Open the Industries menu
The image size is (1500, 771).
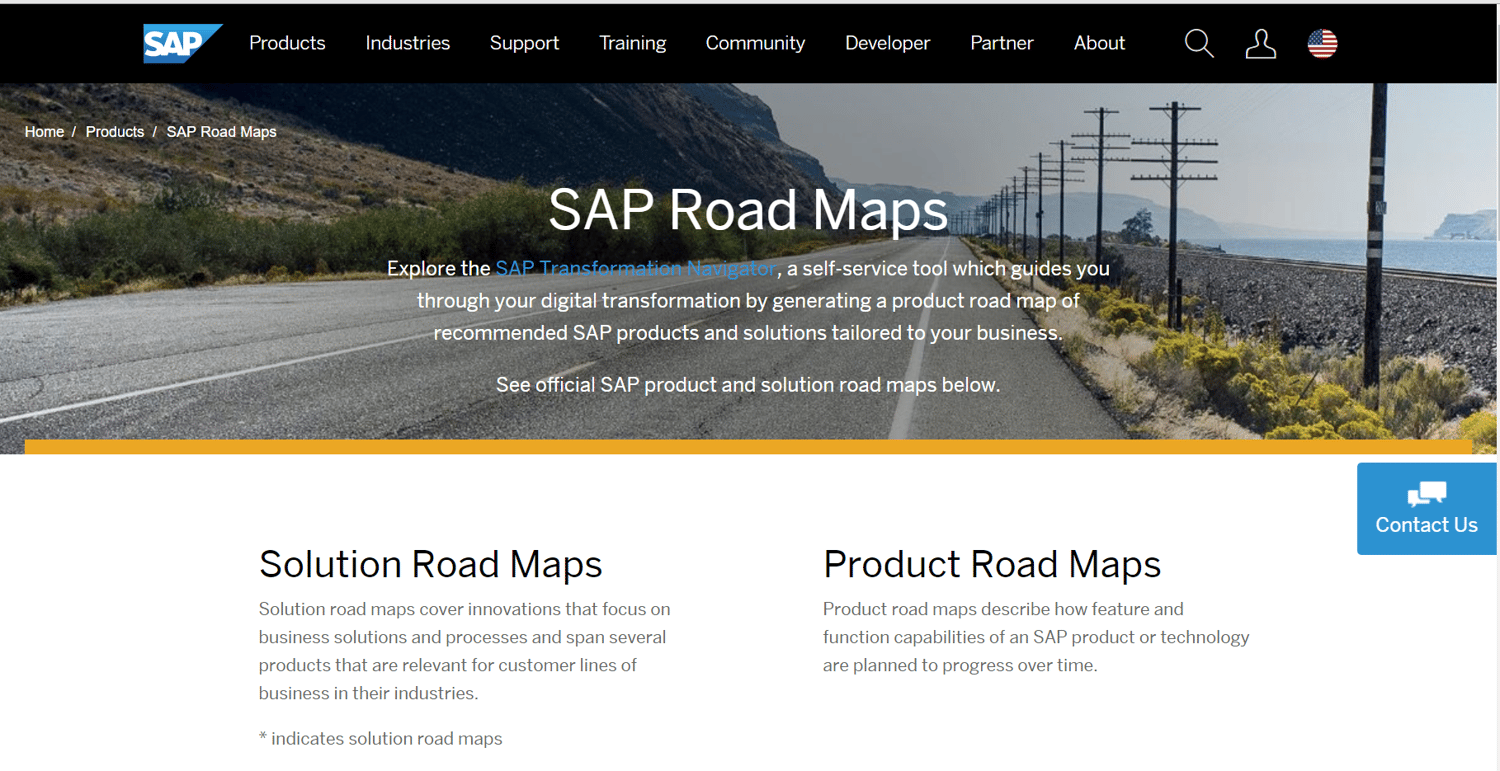click(408, 43)
